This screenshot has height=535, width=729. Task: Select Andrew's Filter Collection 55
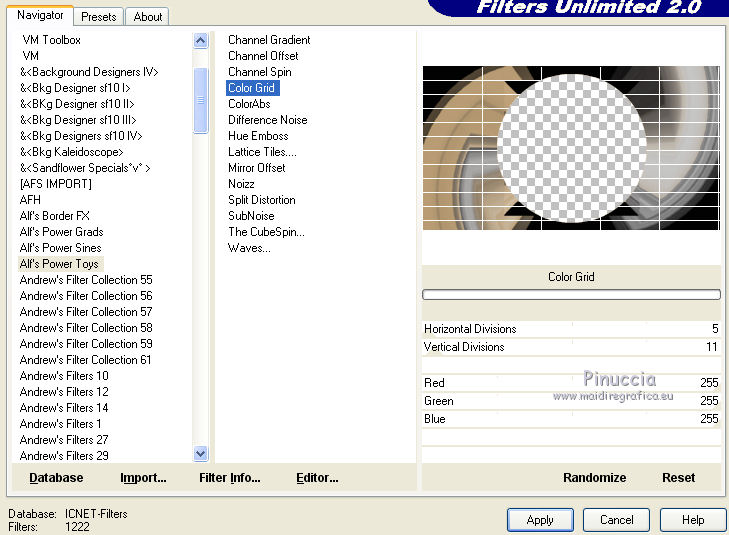tap(86, 280)
